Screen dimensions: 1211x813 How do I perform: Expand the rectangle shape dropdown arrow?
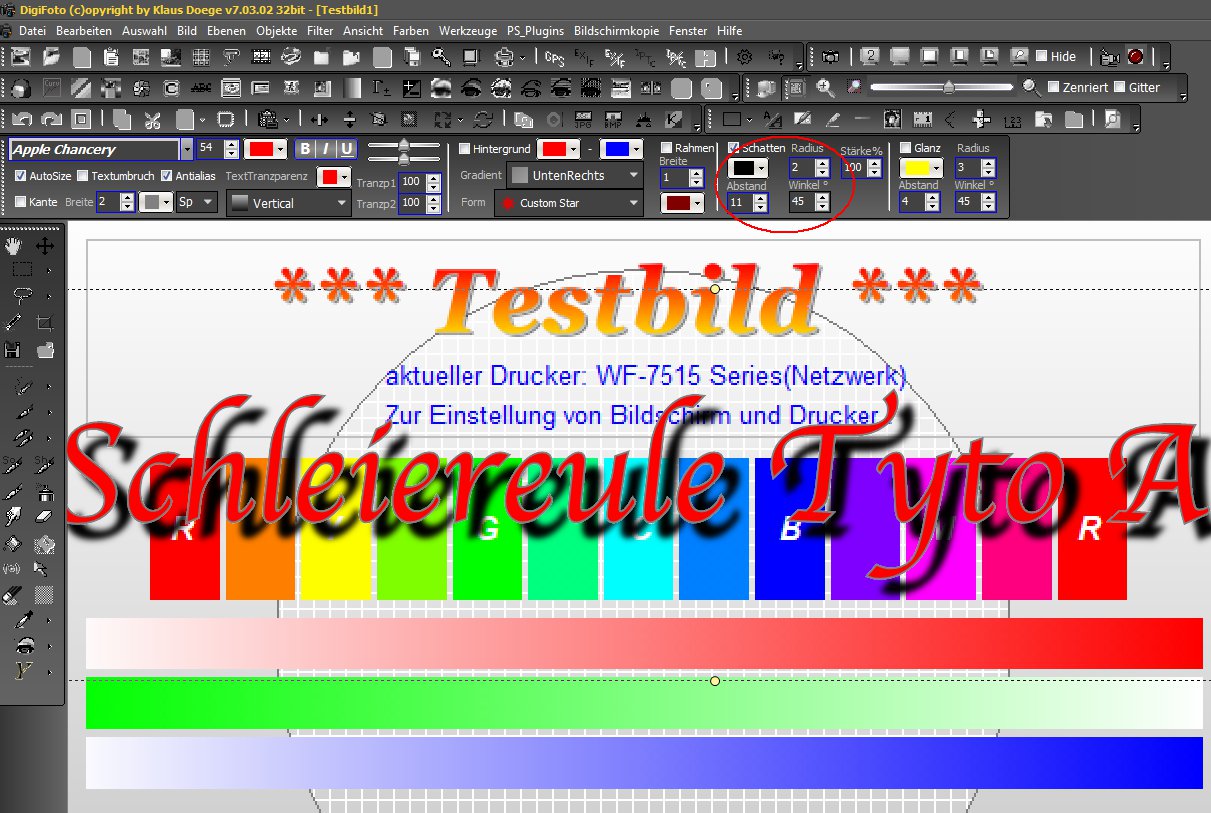tap(749, 119)
